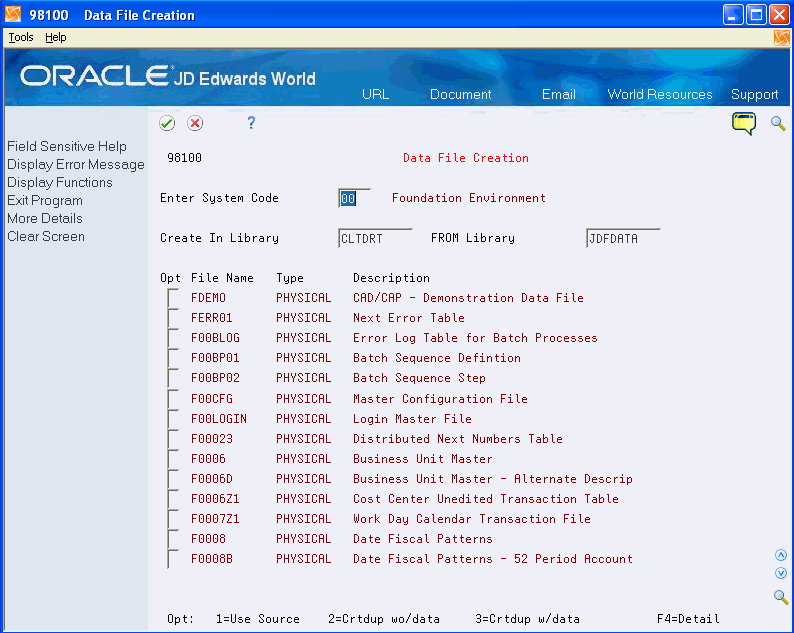Screen dimensions: 794x633
Task: Click Display Error Message link
Action: (x=75, y=165)
